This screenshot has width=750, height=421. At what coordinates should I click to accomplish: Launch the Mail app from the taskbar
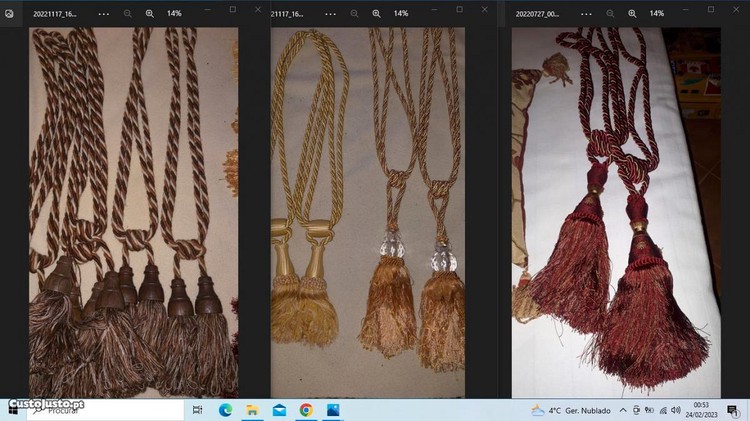coord(279,410)
